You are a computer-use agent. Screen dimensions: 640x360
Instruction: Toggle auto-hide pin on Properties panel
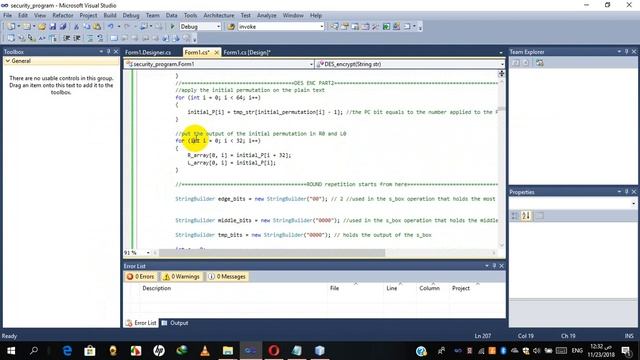(627, 191)
